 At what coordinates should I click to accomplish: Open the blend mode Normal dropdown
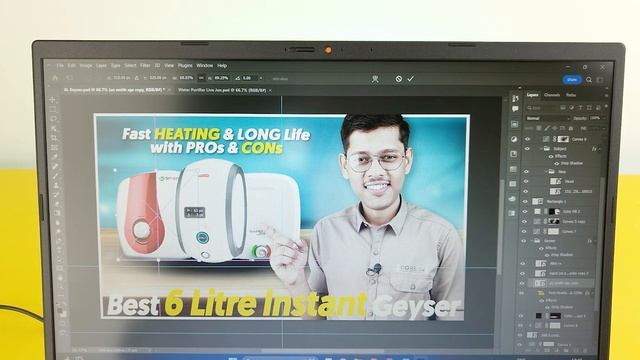pyautogui.click(x=547, y=118)
